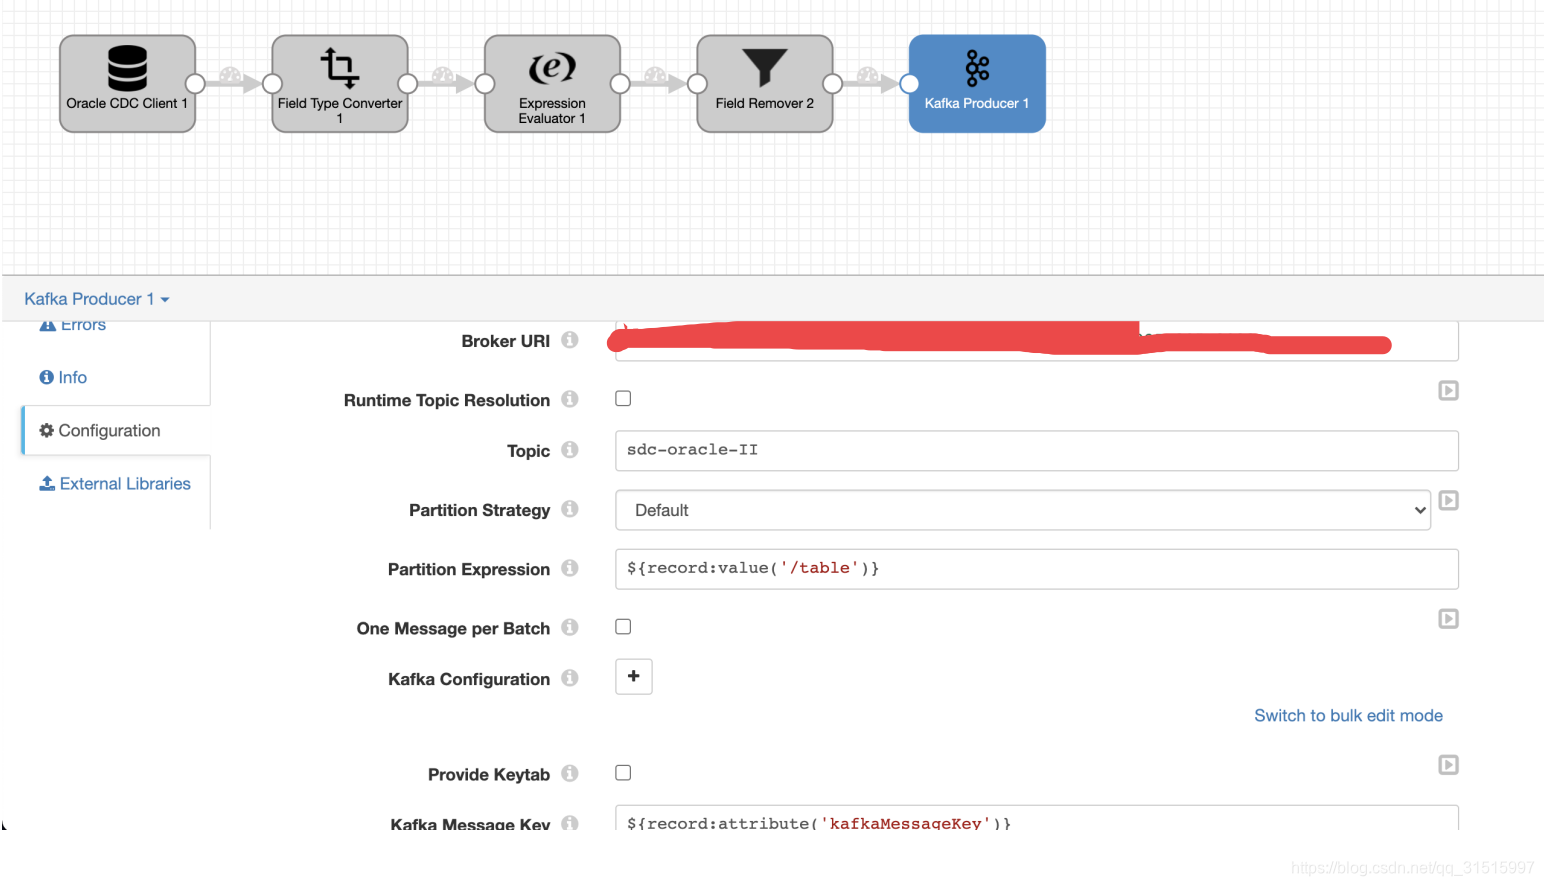This screenshot has width=1544, height=886.
Task: Click the Topic input field
Action: [1037, 451]
